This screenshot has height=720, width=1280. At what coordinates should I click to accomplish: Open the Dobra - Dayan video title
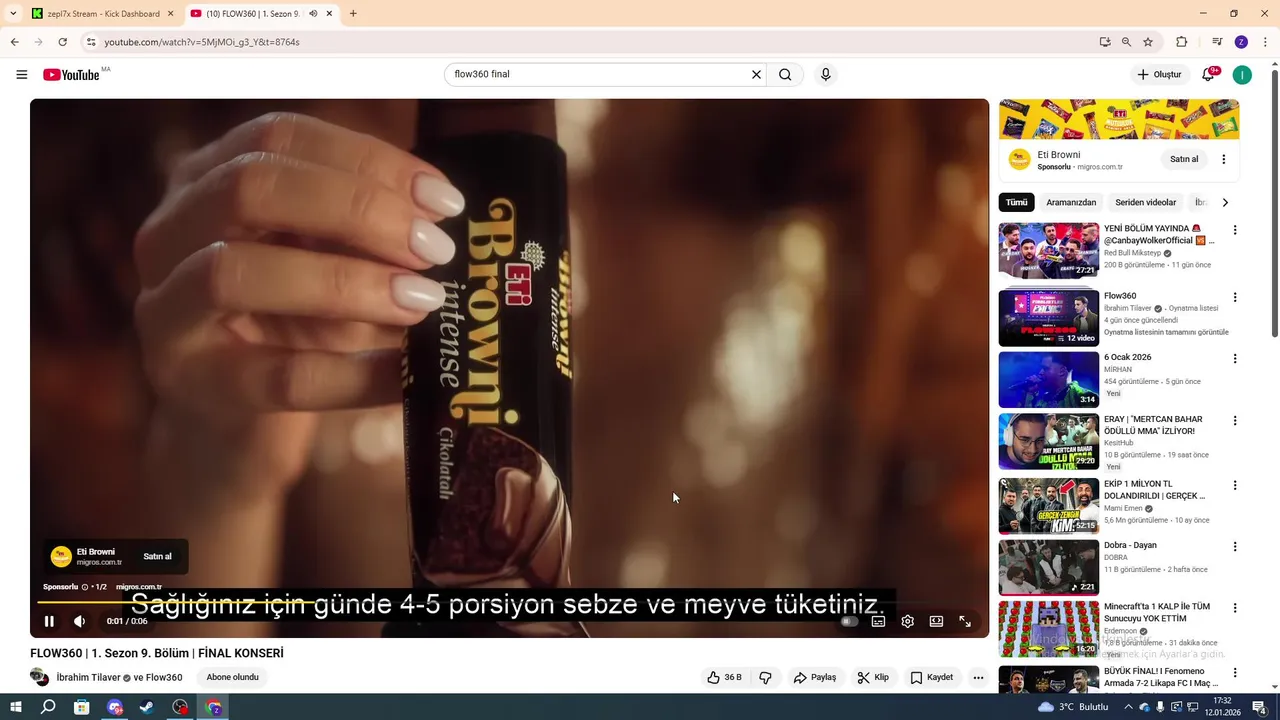(x=1130, y=545)
